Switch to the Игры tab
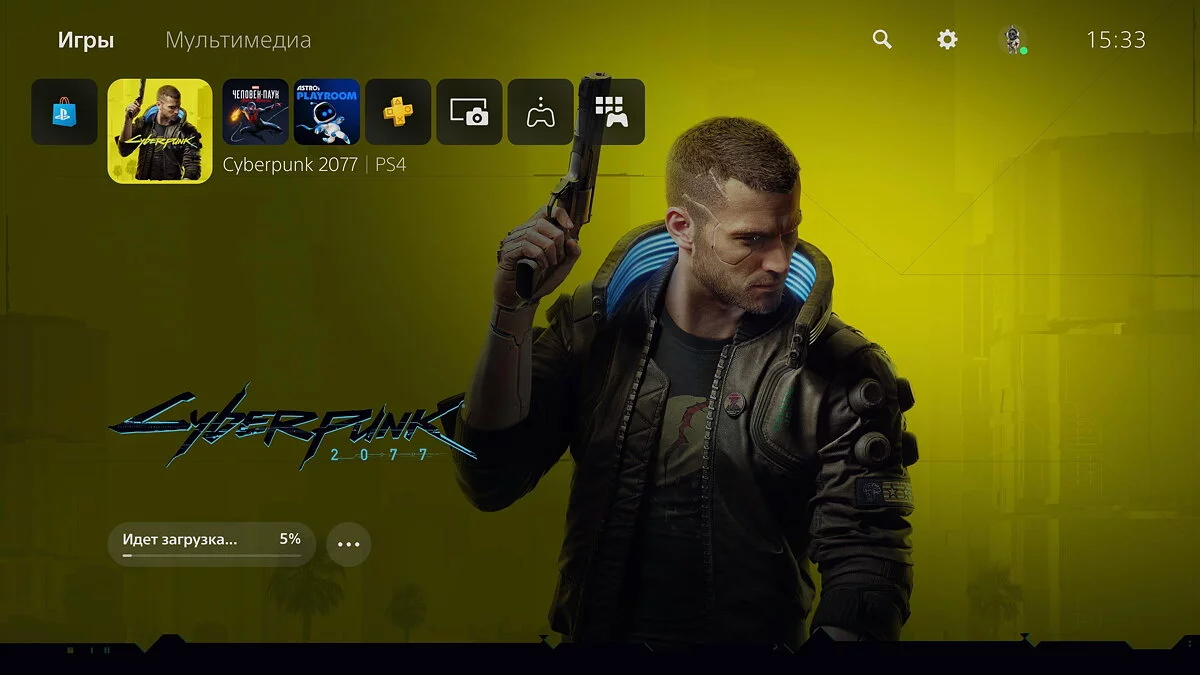This screenshot has height=675, width=1200. 86,41
